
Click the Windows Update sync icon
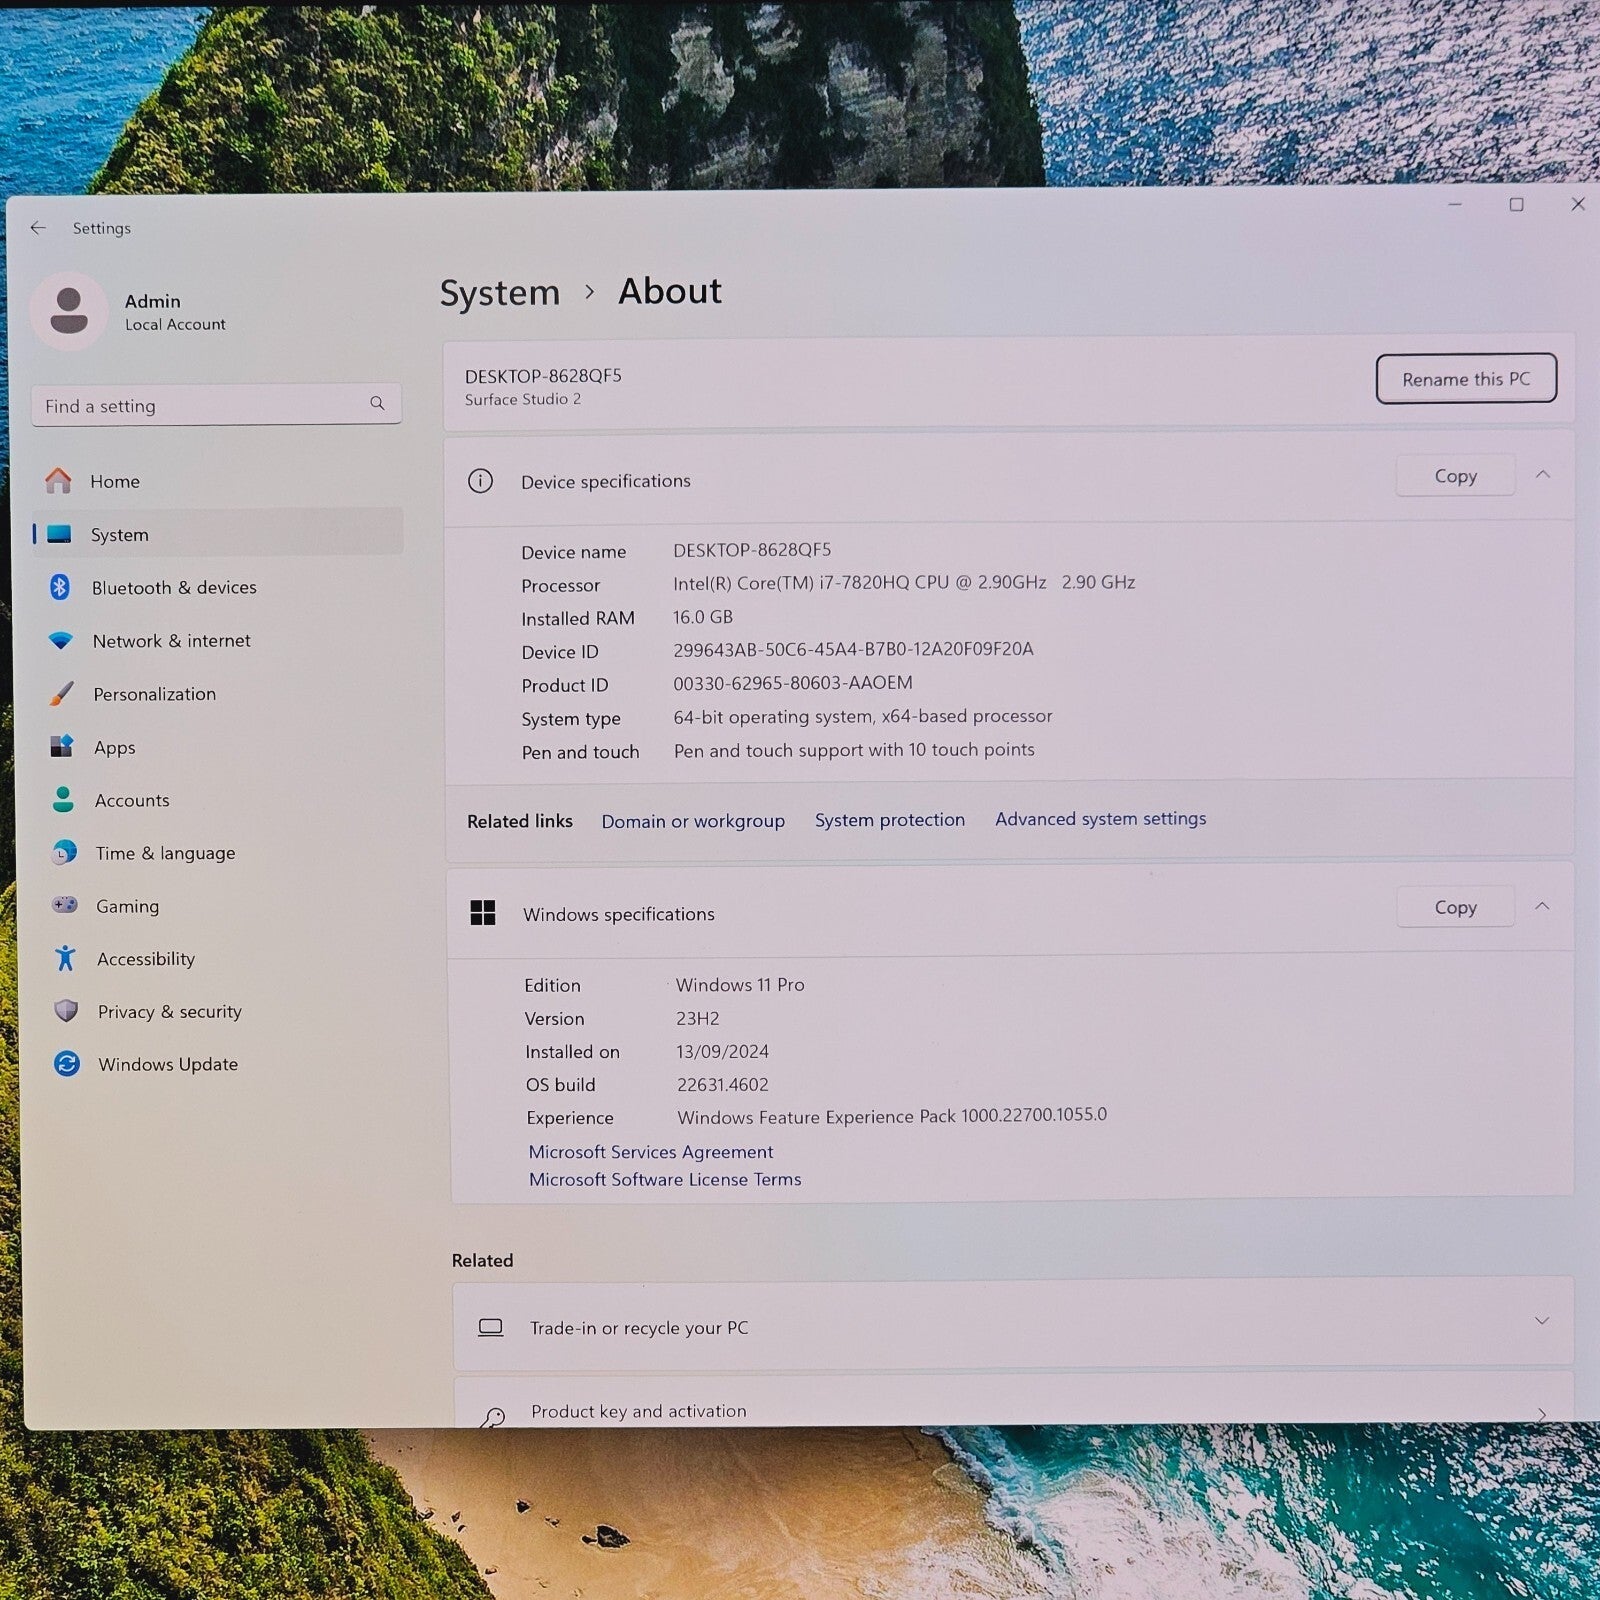tap(67, 1064)
